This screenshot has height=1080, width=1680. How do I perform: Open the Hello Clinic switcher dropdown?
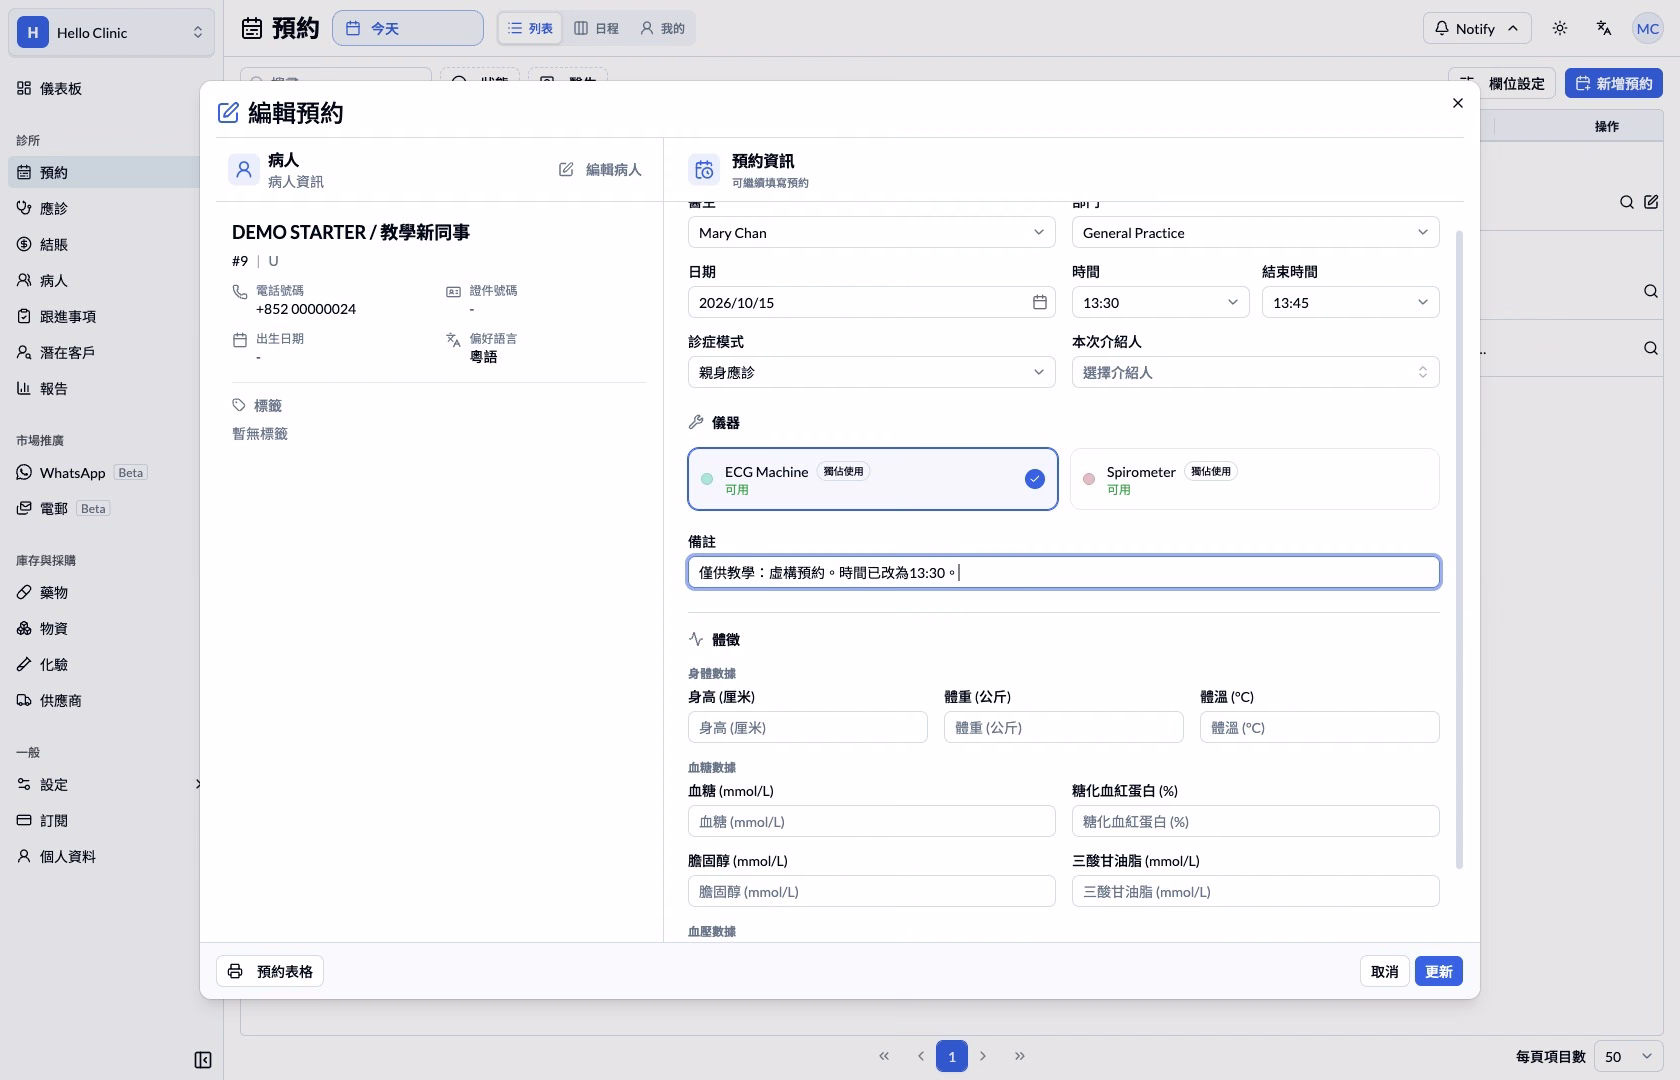111,32
